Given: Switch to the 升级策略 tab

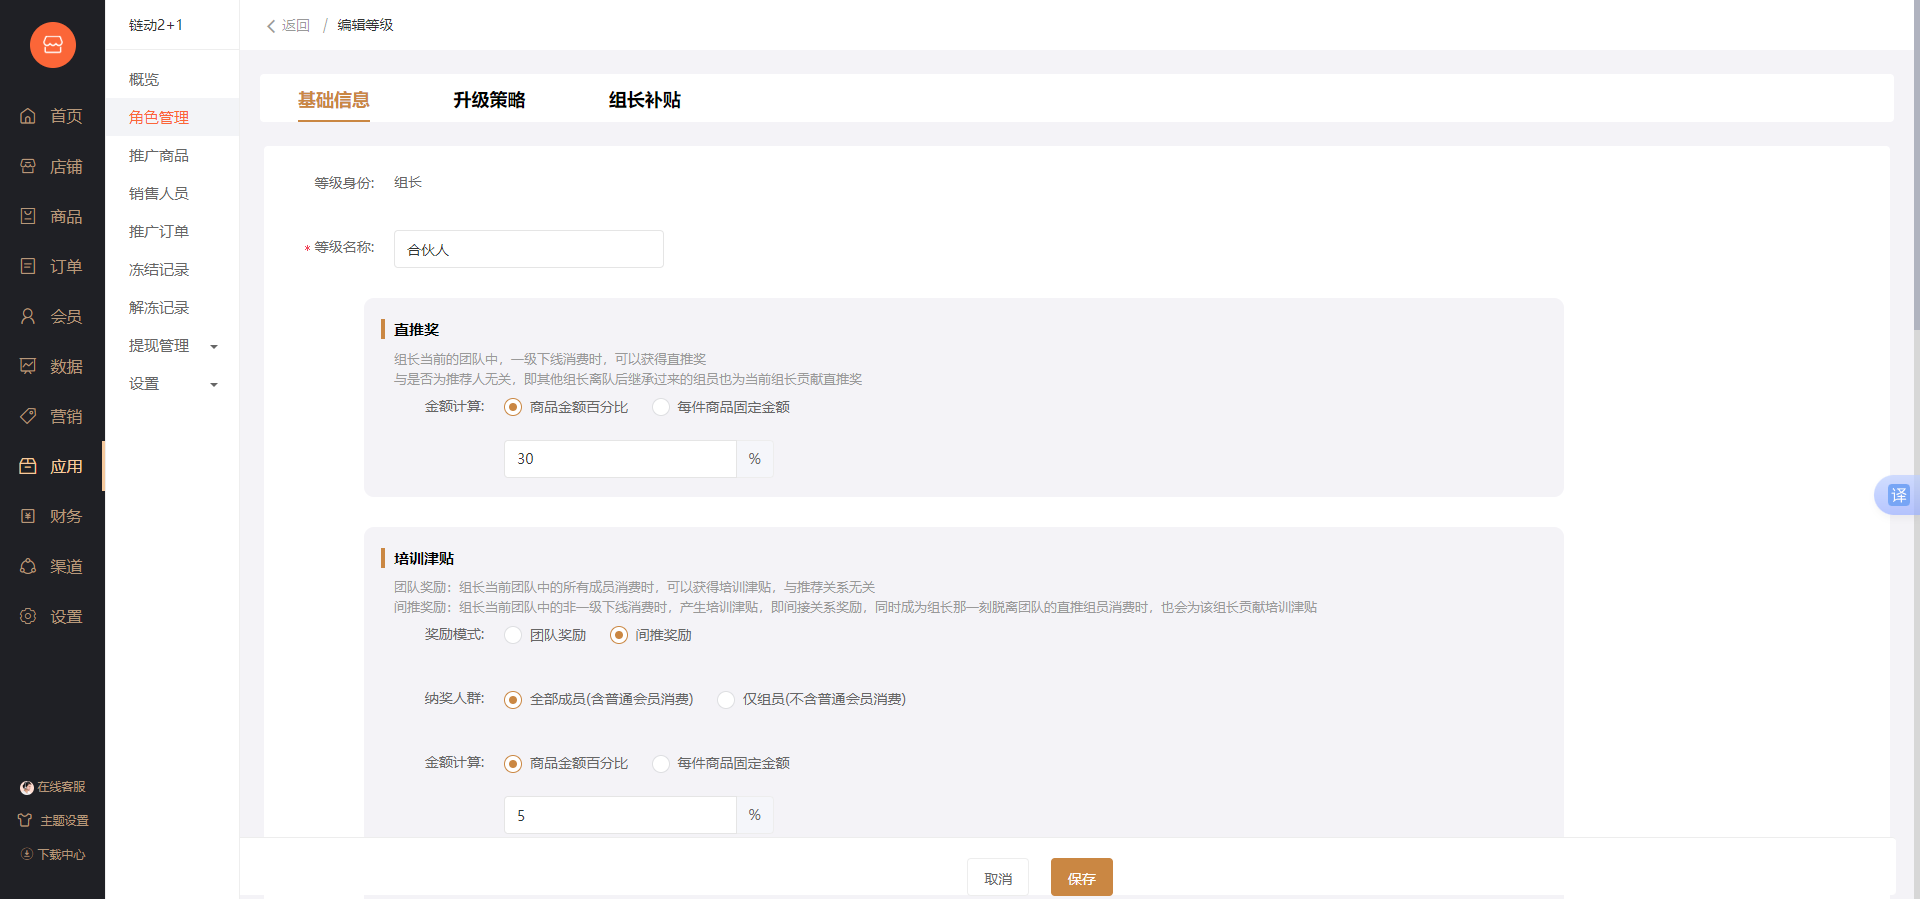Looking at the screenshot, I should 489,100.
